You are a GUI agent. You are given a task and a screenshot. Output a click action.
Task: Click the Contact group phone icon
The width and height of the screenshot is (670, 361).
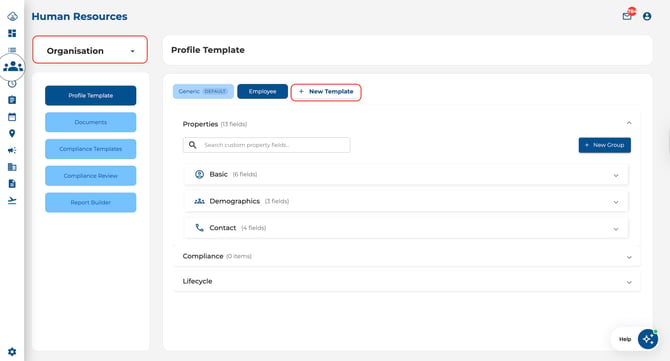pos(200,228)
